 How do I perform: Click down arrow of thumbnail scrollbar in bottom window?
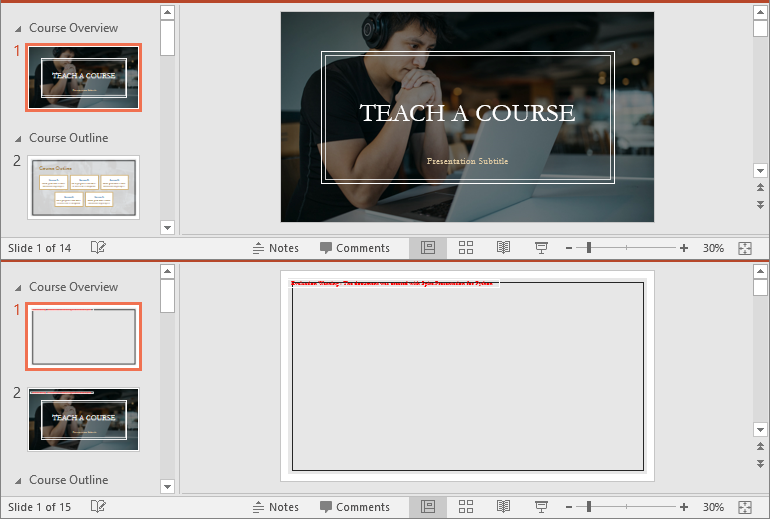[167, 486]
